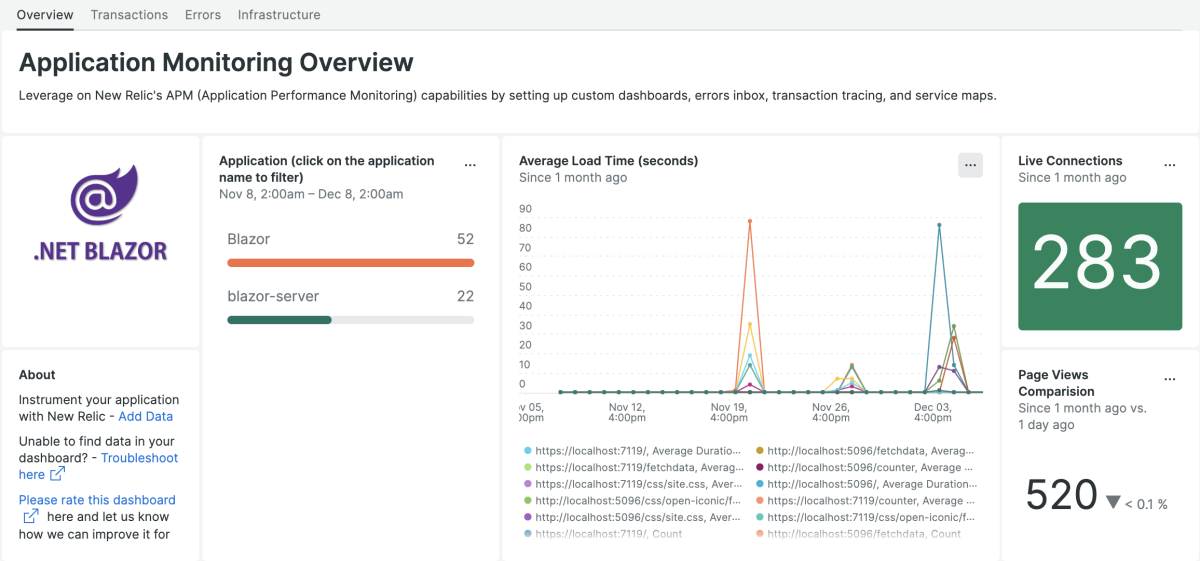Click the external link icon after Troubleshoot here

point(57,474)
